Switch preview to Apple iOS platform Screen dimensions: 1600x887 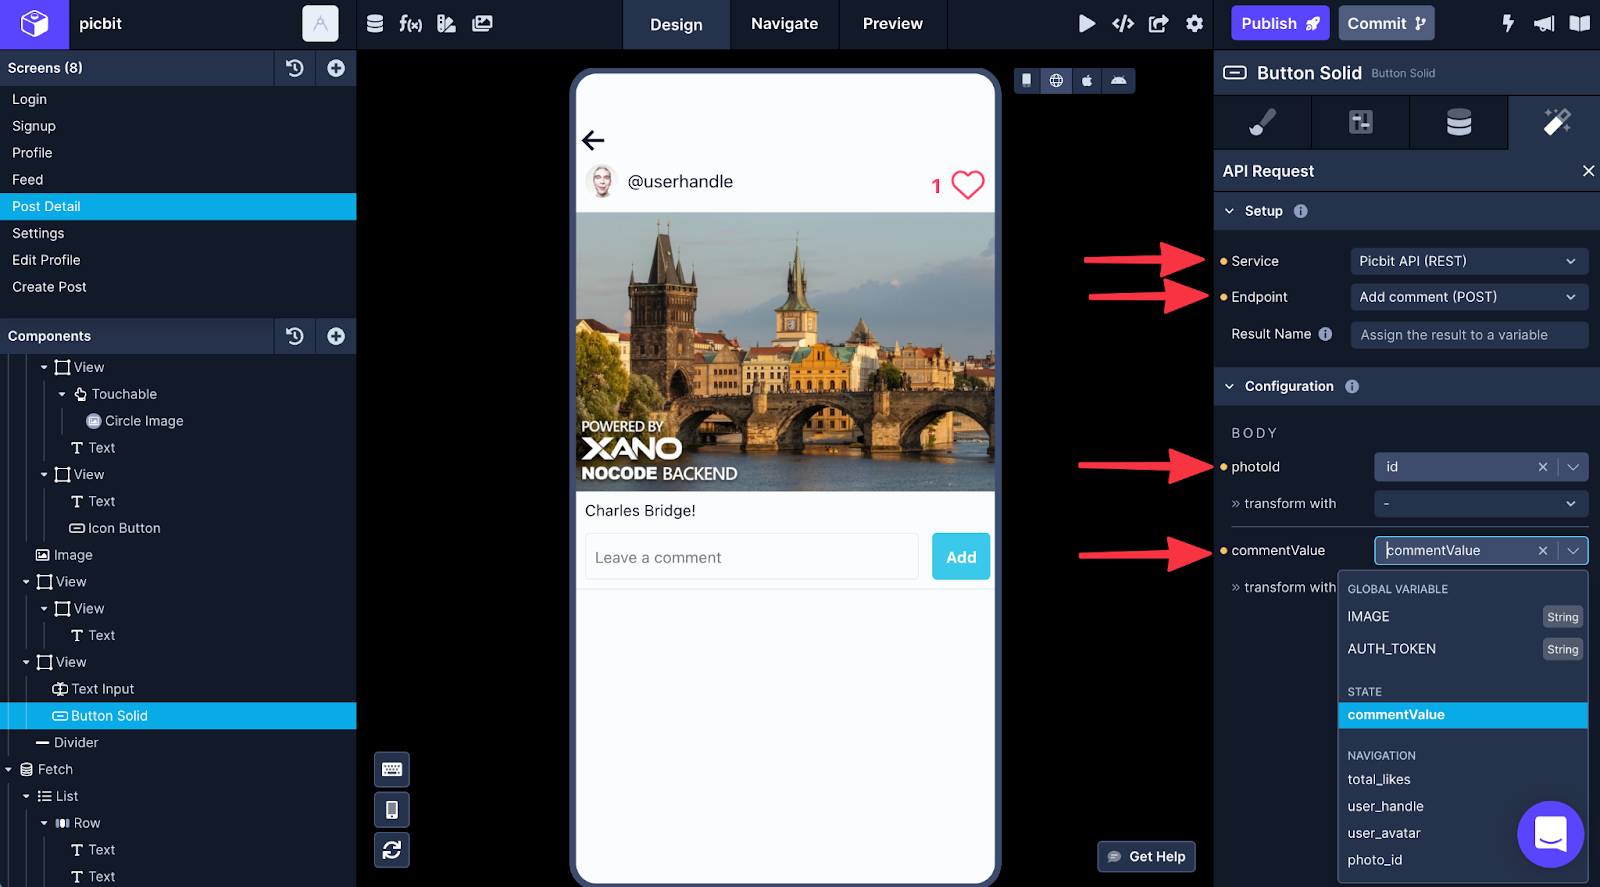[x=1087, y=81]
